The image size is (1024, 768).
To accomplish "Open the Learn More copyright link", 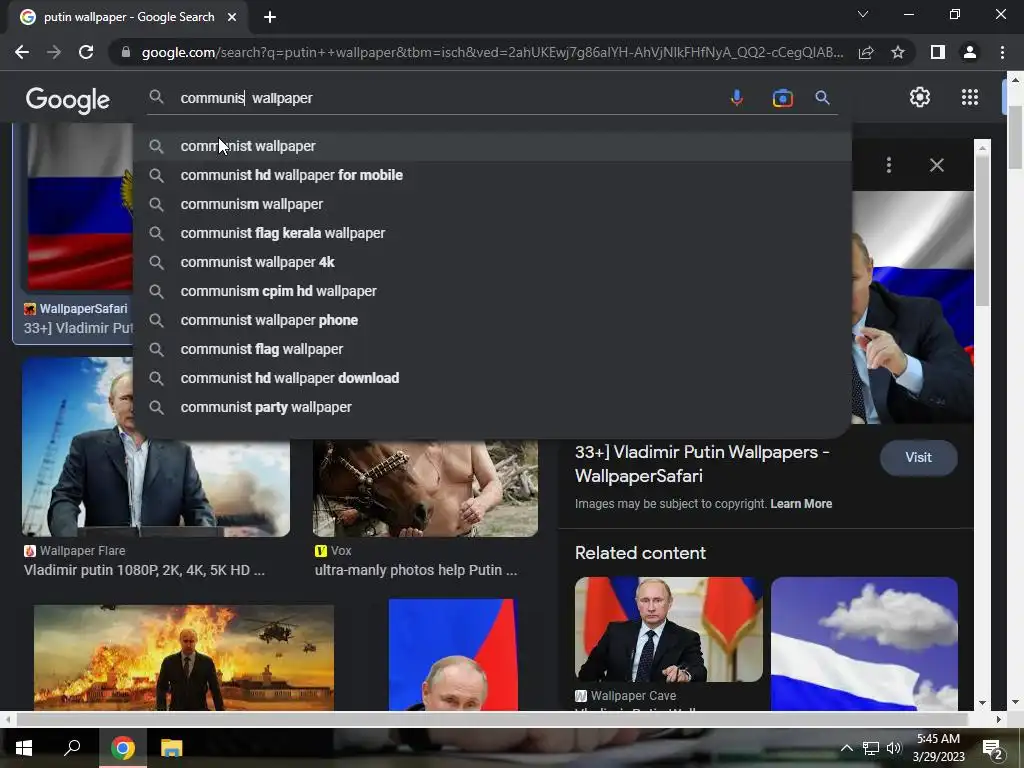I will [801, 504].
